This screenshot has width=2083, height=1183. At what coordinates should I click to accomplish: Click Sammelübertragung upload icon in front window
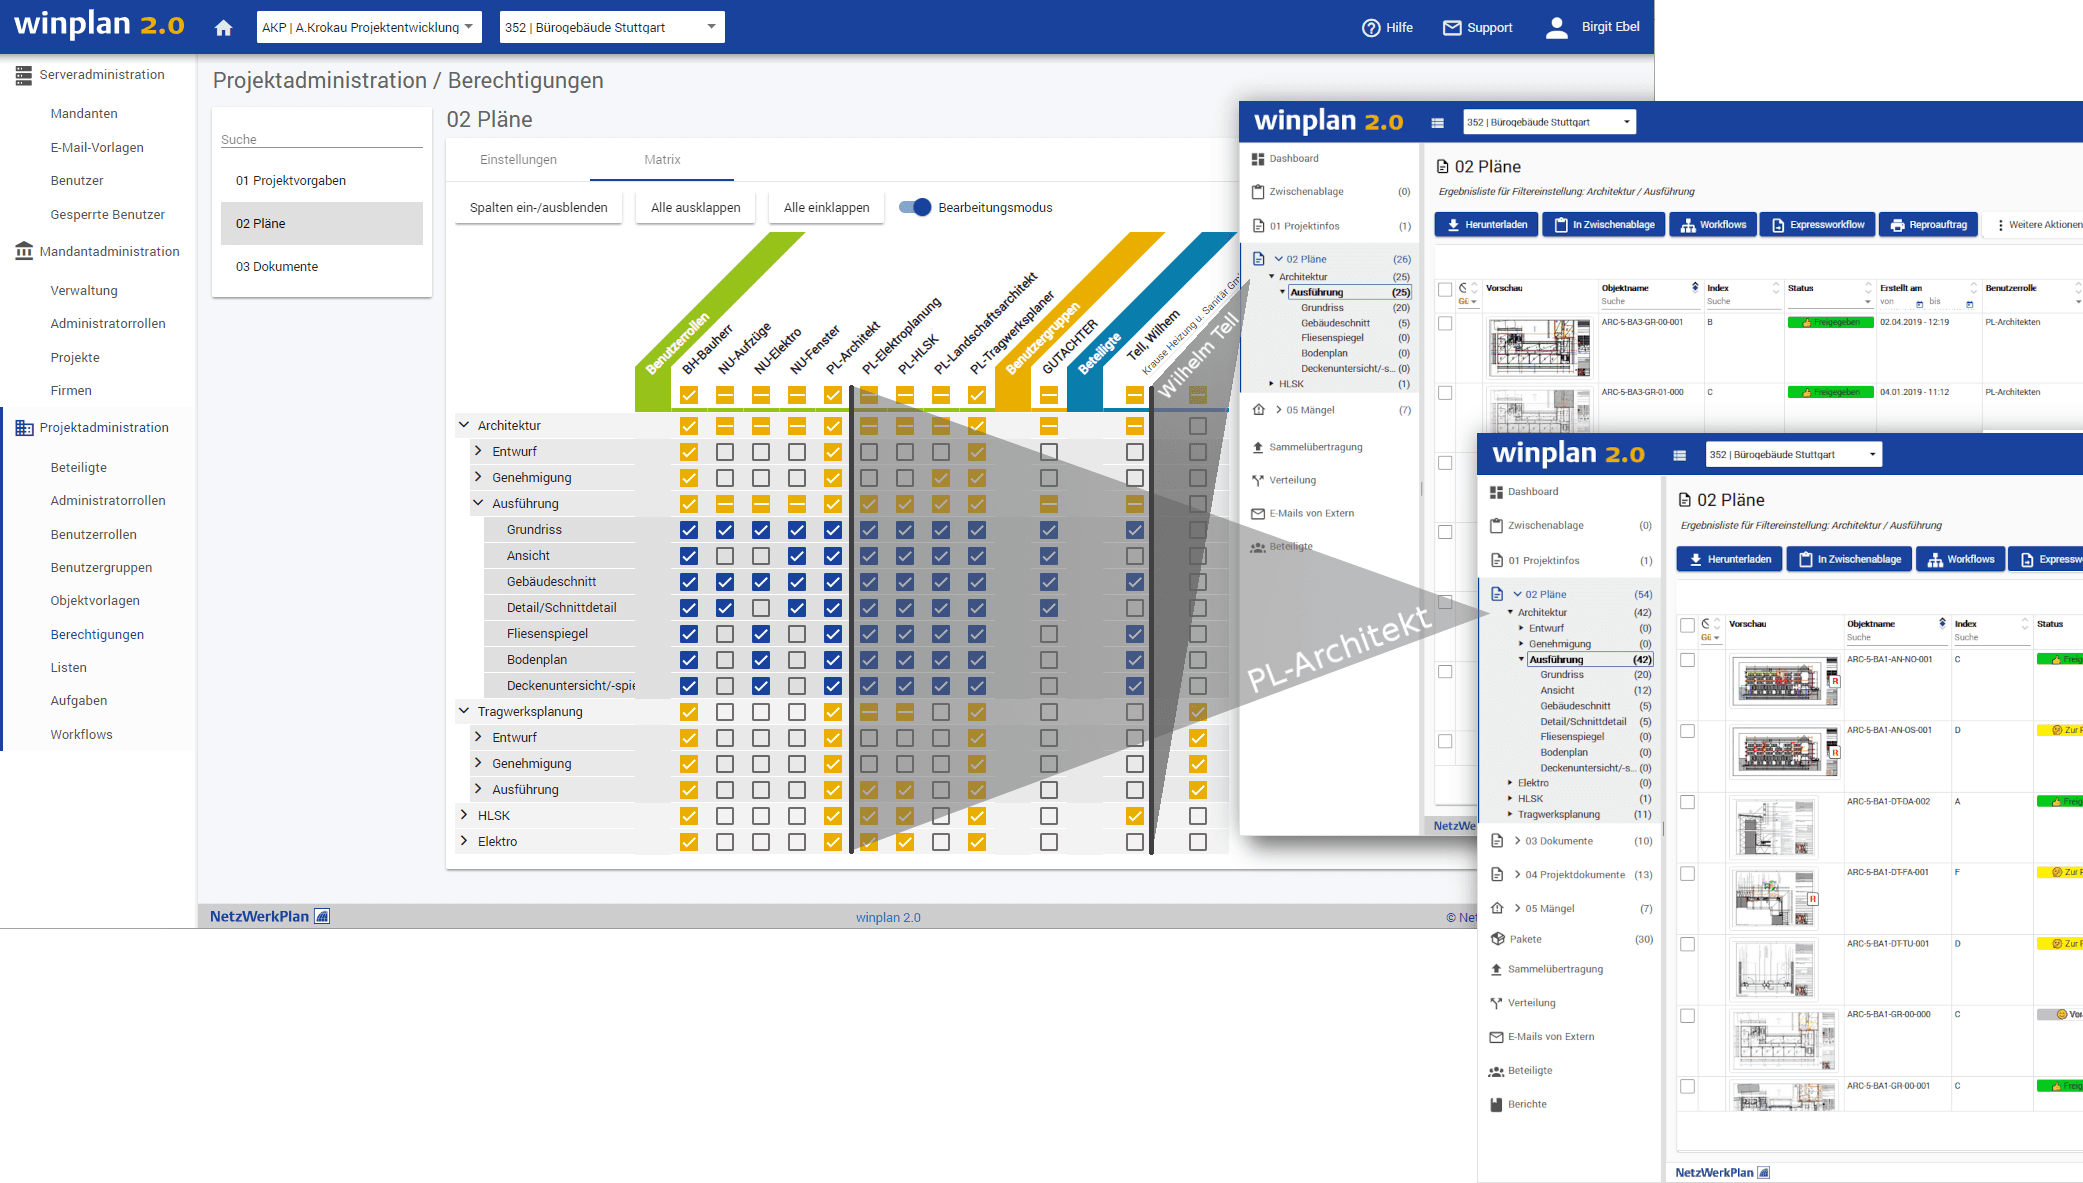pos(1496,970)
